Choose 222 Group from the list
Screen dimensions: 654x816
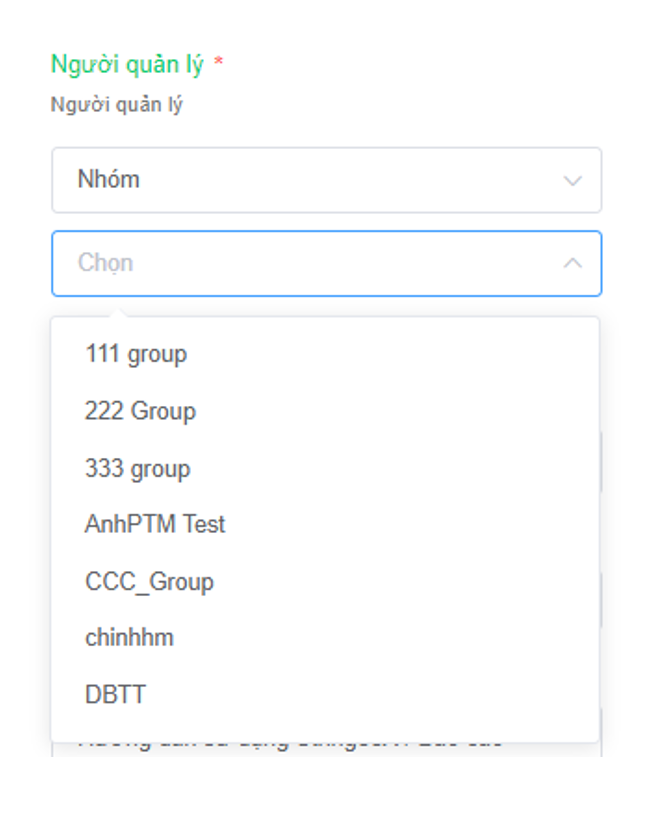(140, 411)
